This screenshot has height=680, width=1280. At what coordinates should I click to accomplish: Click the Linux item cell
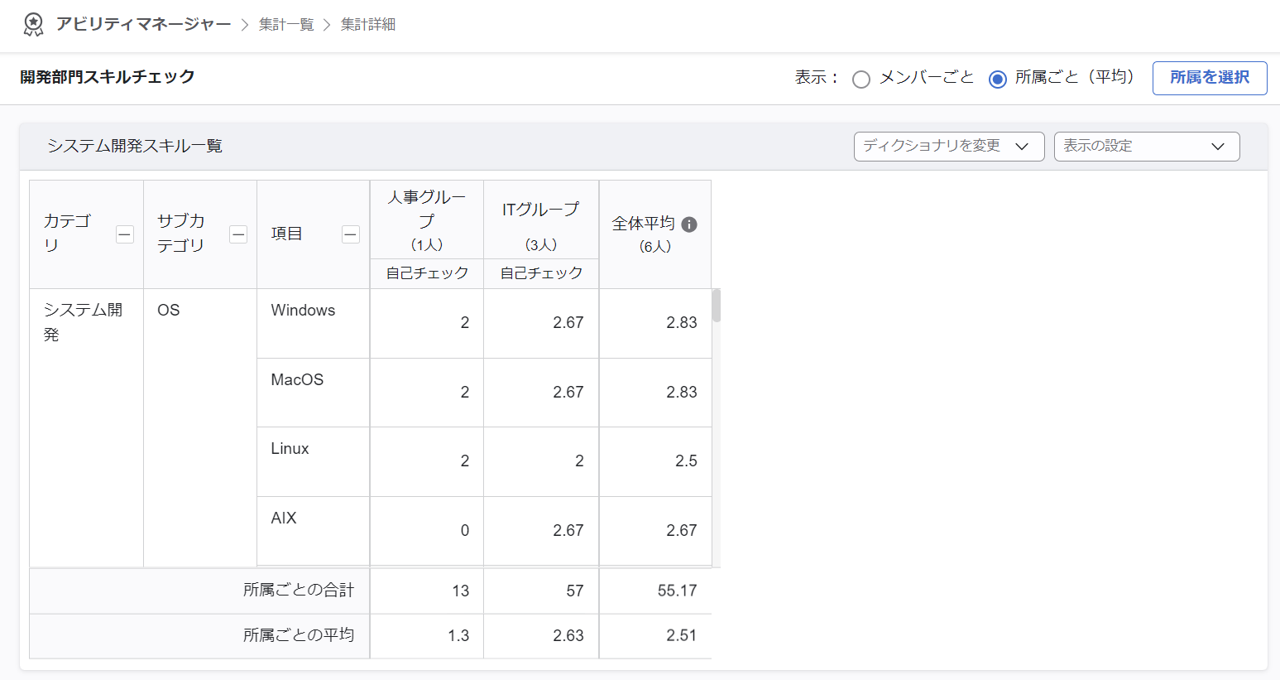click(x=290, y=449)
